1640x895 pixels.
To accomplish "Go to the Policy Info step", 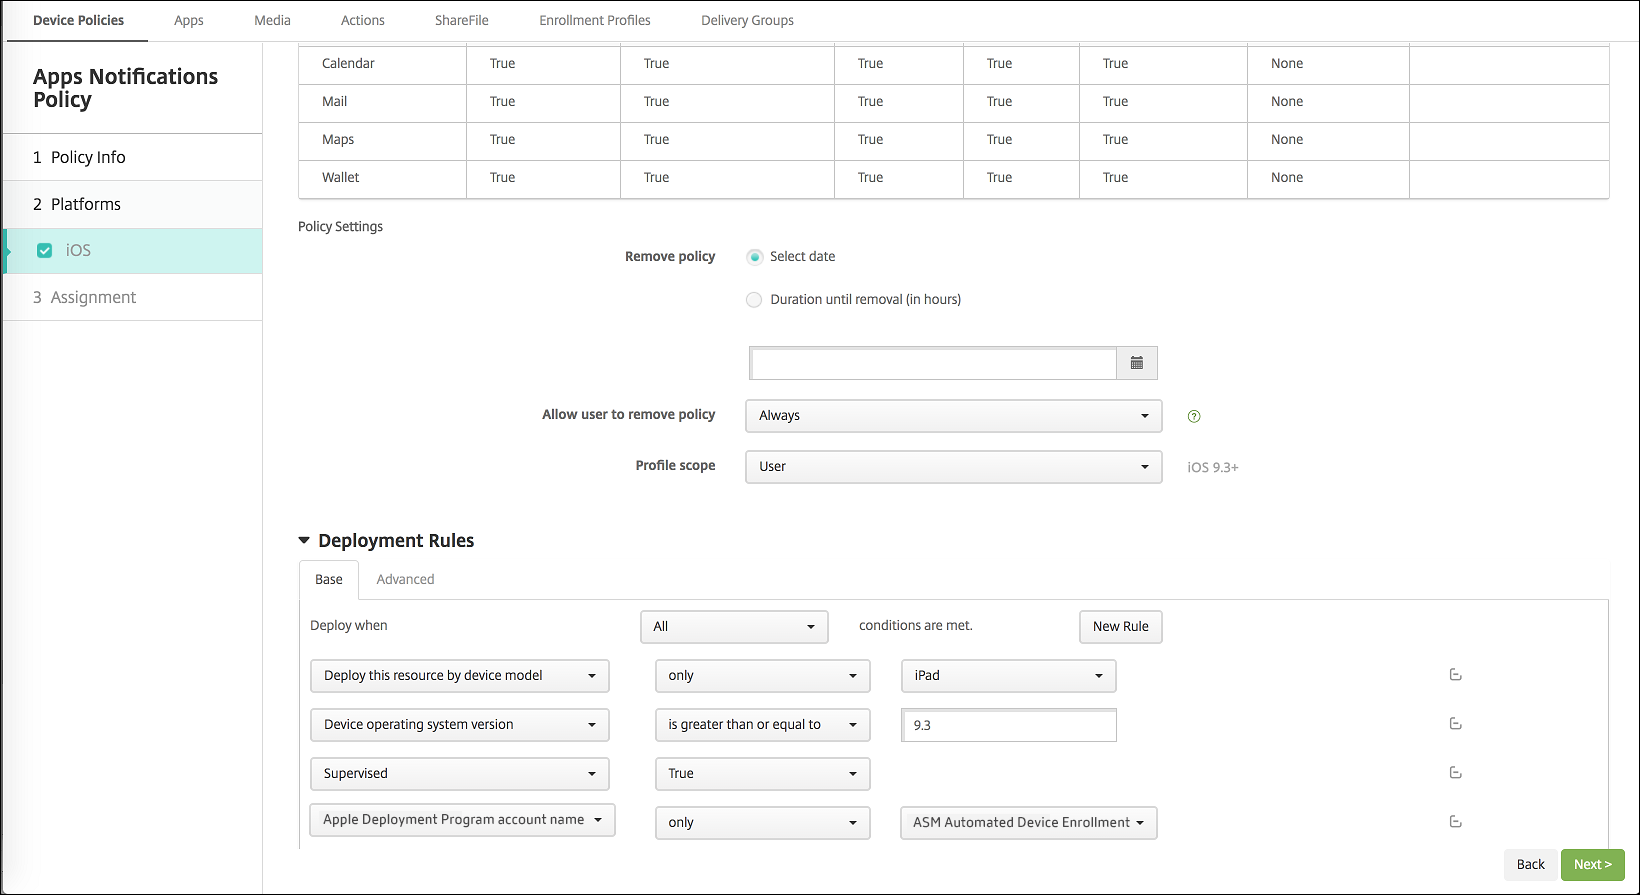I will (x=88, y=158).
